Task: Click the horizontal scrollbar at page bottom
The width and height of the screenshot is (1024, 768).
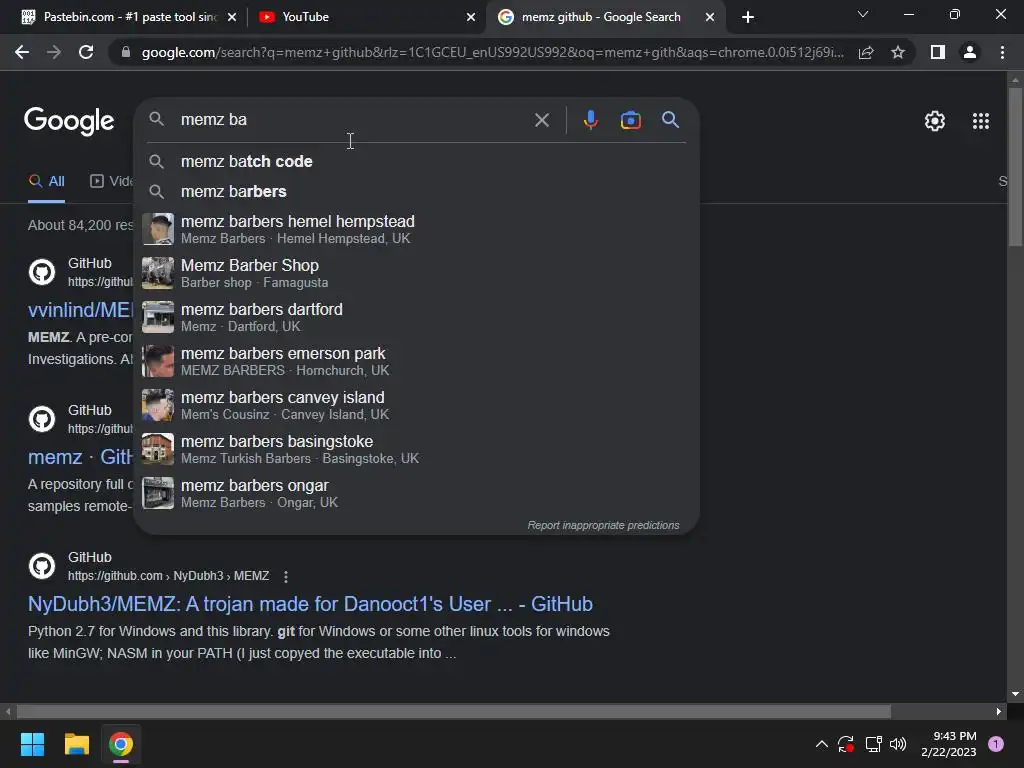Action: (x=454, y=711)
